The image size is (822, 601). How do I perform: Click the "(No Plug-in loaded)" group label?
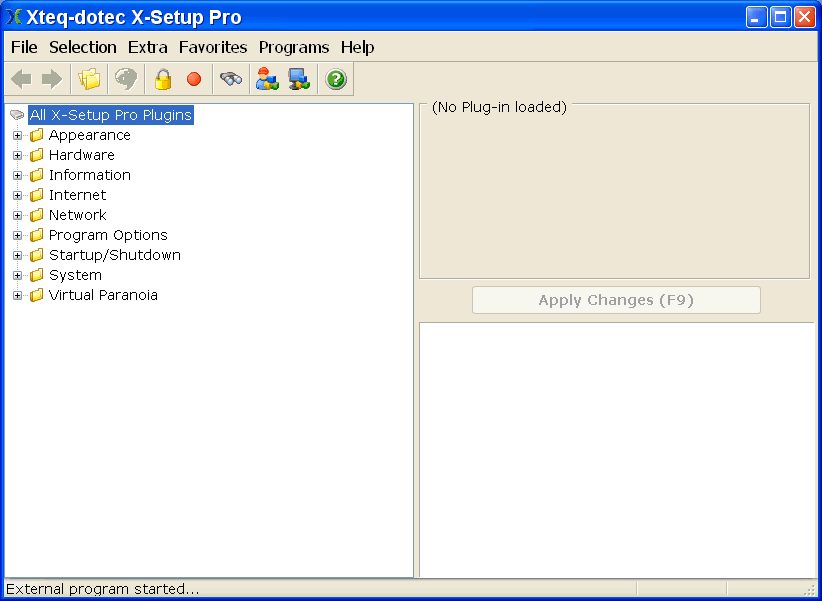[x=500, y=107]
